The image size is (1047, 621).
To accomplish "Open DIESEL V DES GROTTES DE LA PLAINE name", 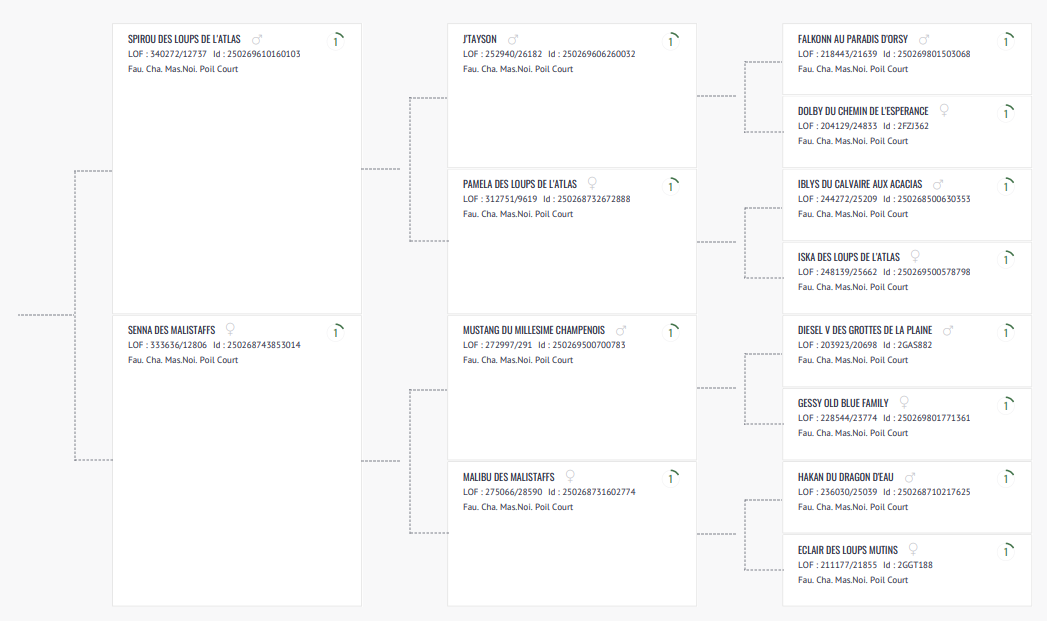I will point(865,330).
